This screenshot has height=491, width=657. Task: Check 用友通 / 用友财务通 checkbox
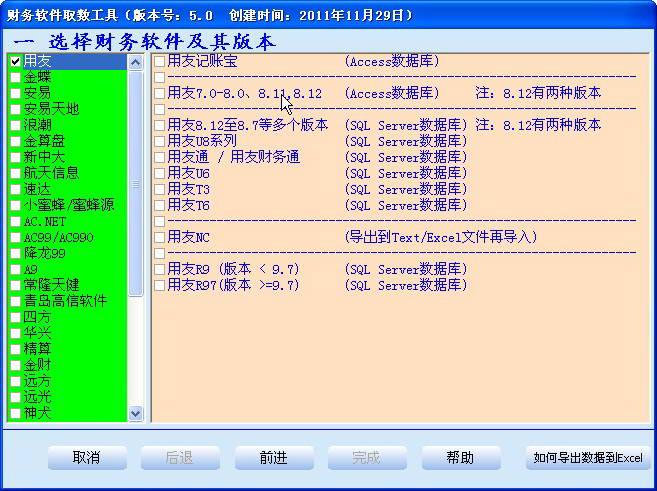click(x=159, y=158)
